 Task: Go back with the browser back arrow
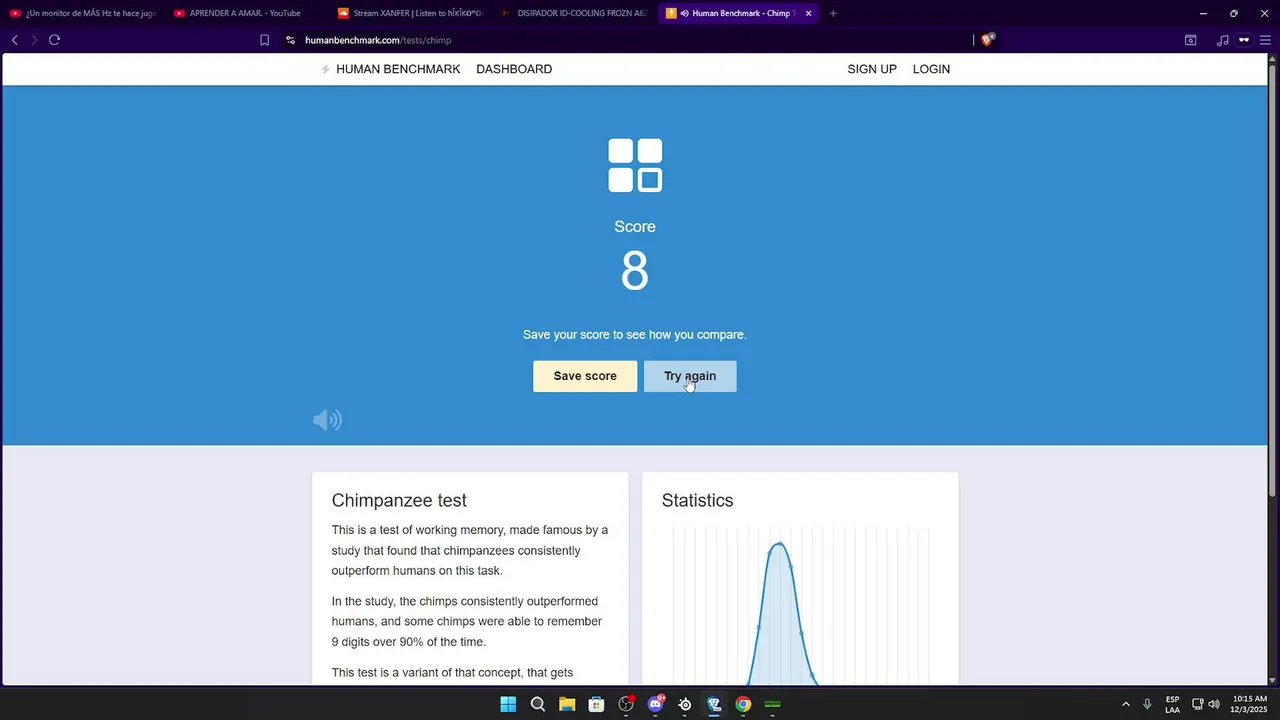[14, 40]
